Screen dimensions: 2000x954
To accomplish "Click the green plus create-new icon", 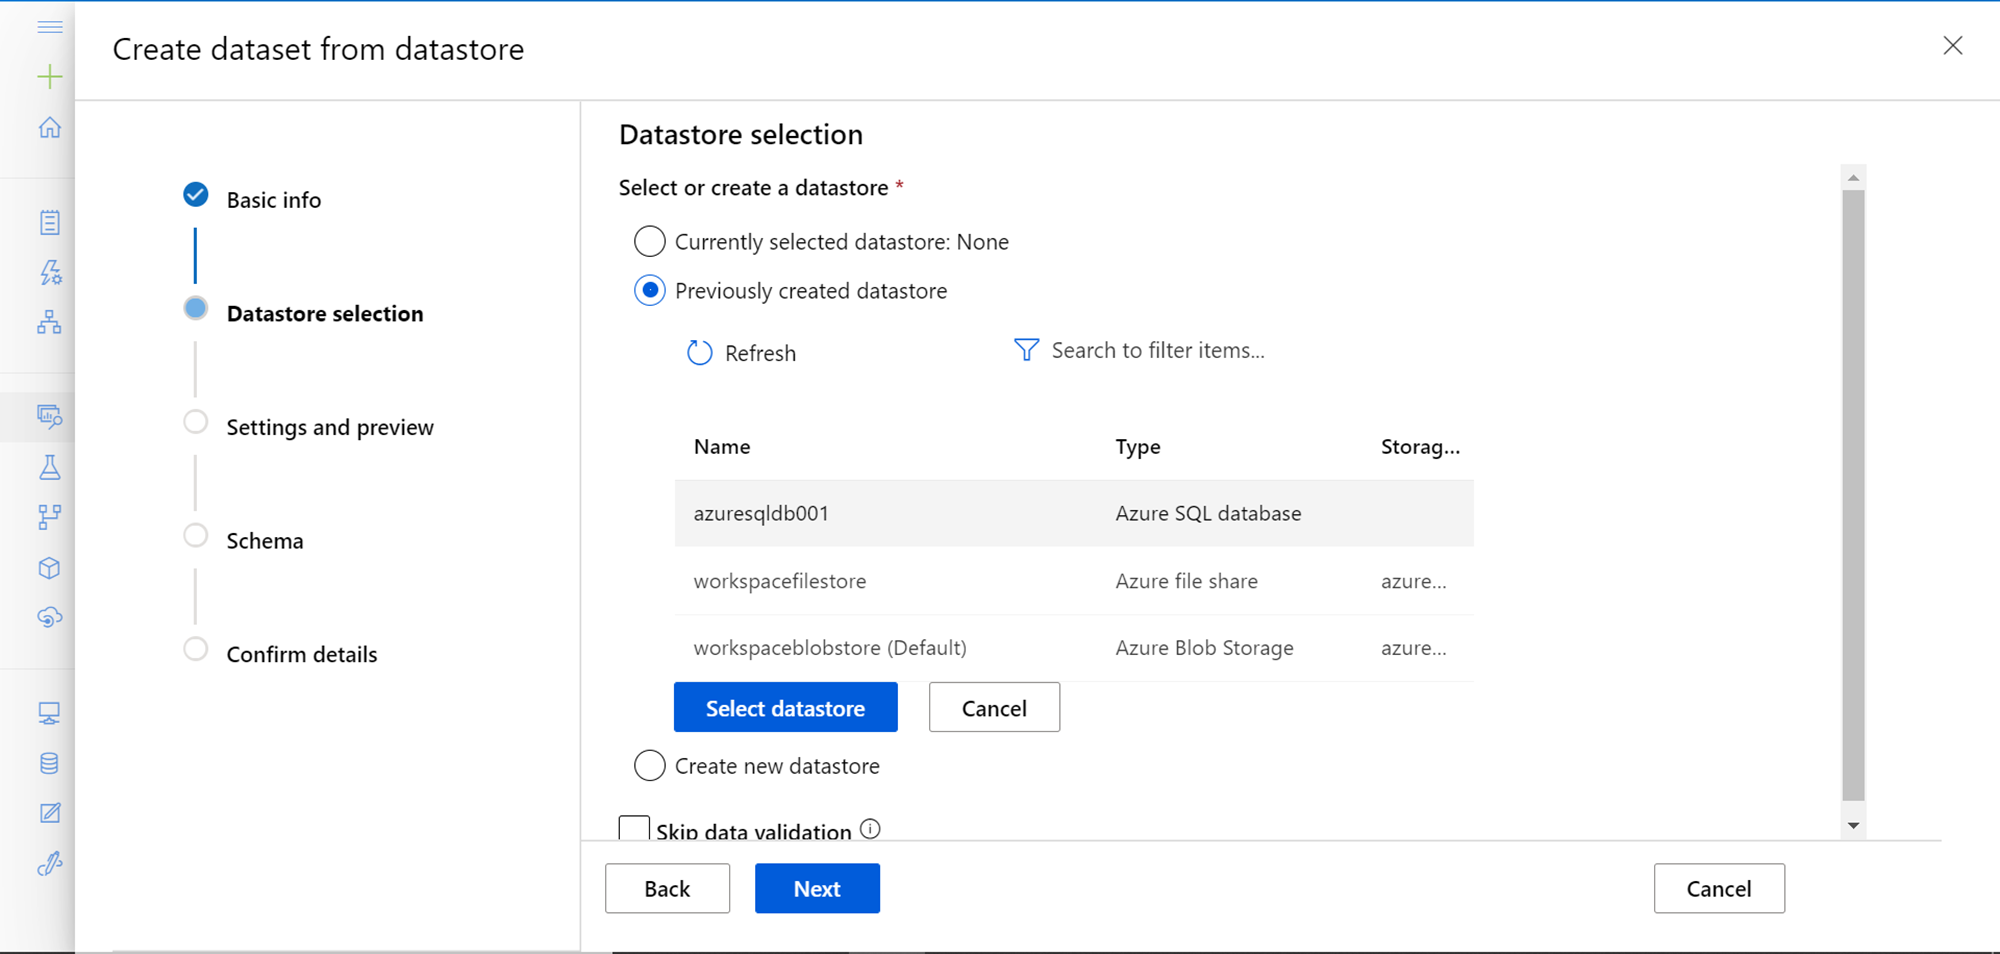I will 49,77.
